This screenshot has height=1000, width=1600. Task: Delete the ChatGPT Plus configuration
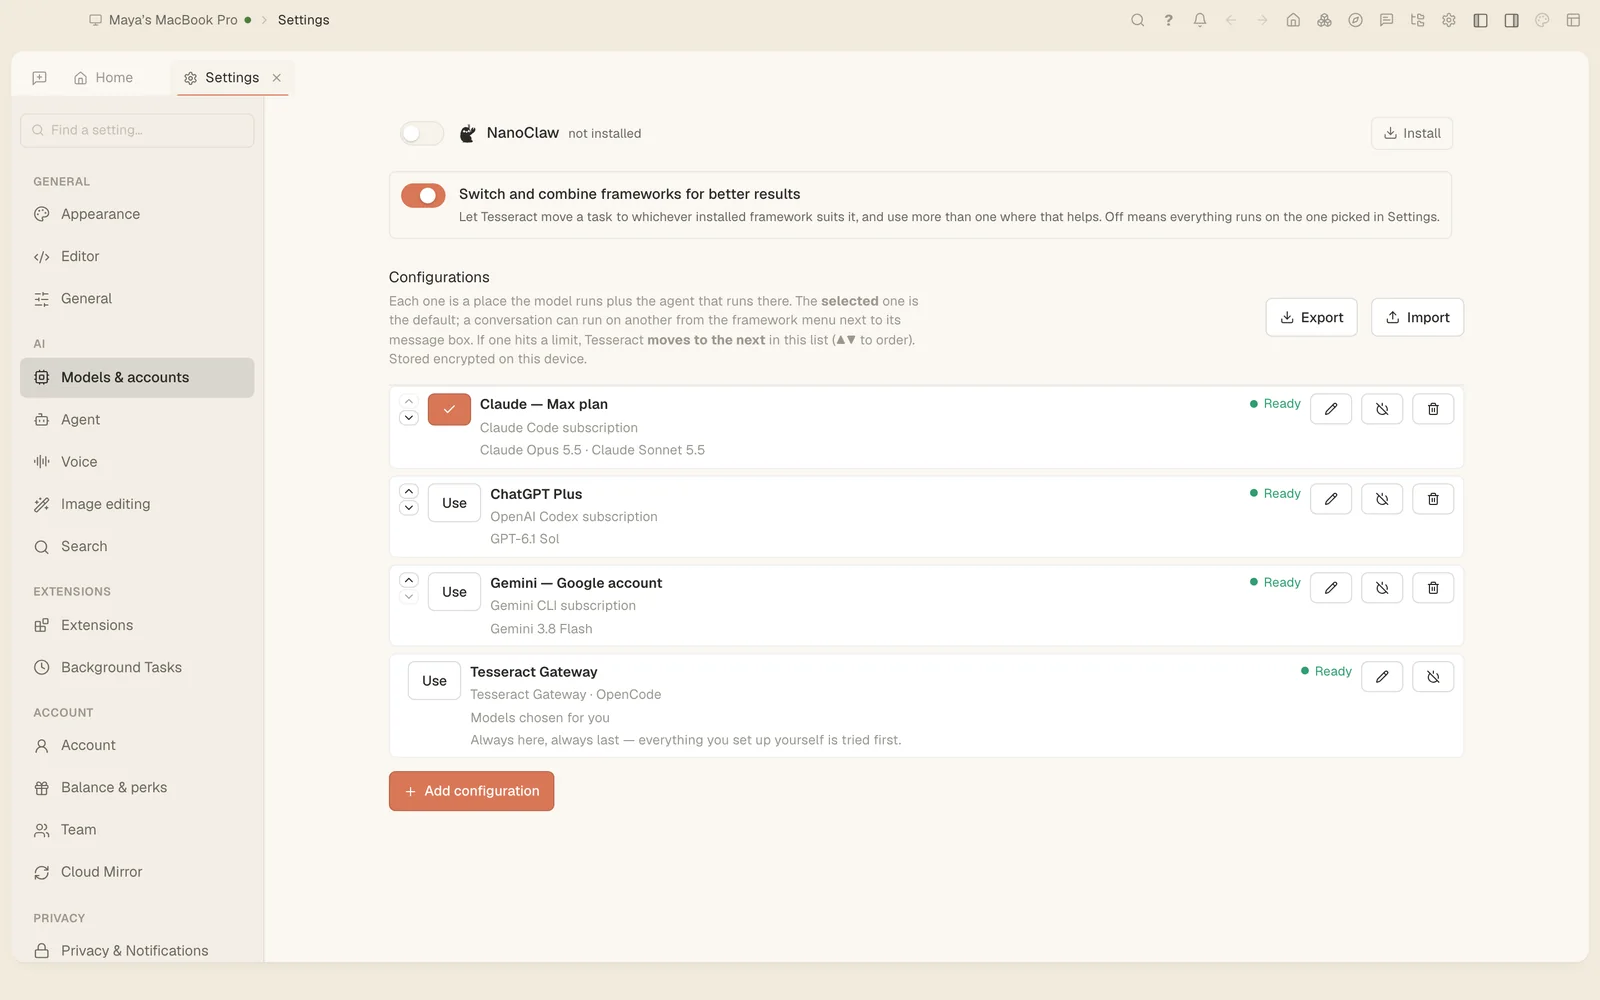(x=1433, y=499)
